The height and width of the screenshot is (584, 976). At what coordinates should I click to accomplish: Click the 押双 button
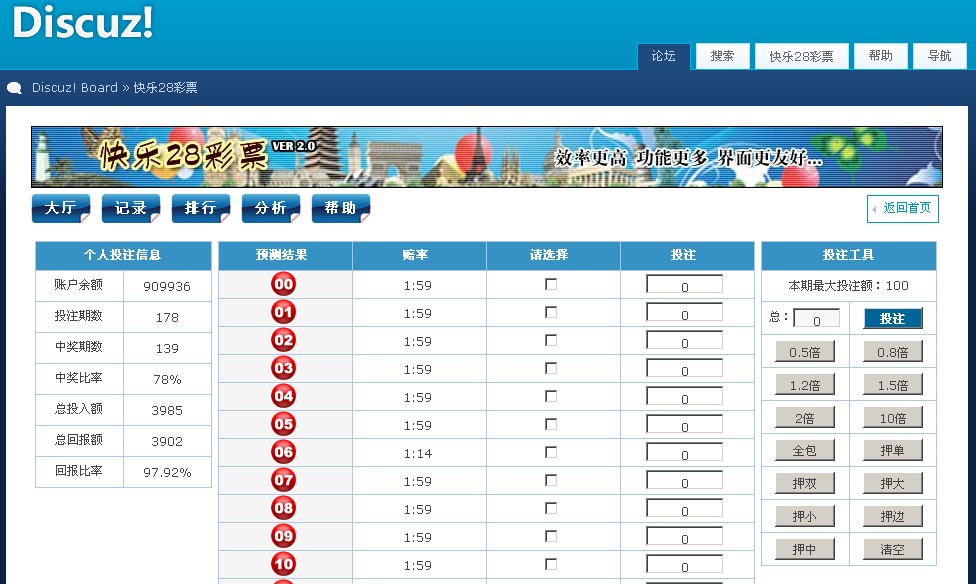click(805, 483)
